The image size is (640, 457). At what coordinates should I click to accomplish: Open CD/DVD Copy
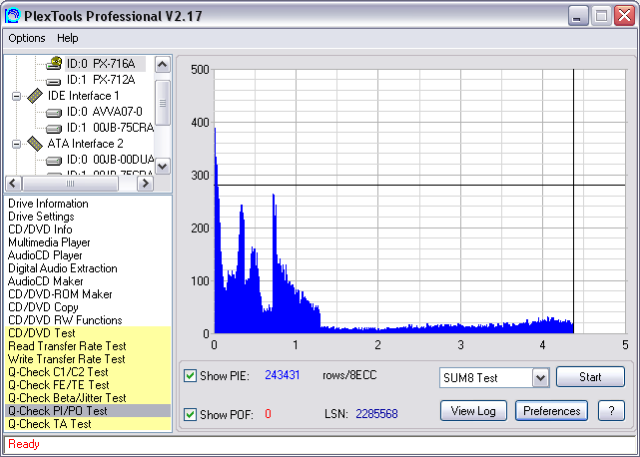click(43, 307)
